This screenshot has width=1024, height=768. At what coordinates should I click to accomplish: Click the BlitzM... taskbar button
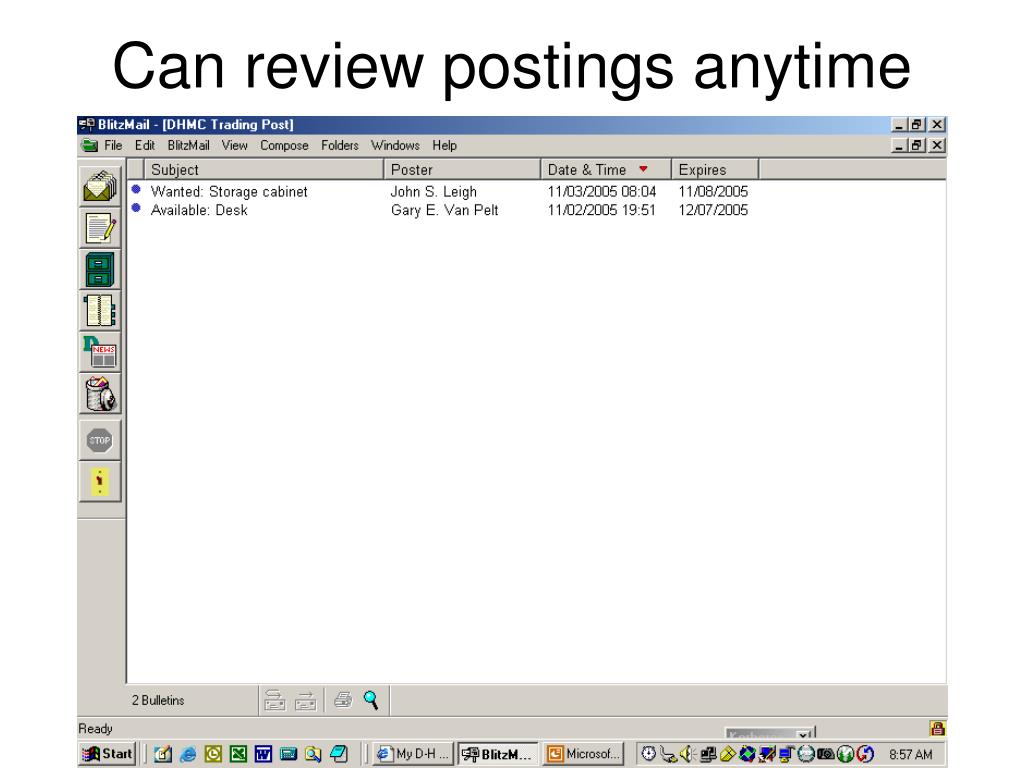tap(498, 754)
